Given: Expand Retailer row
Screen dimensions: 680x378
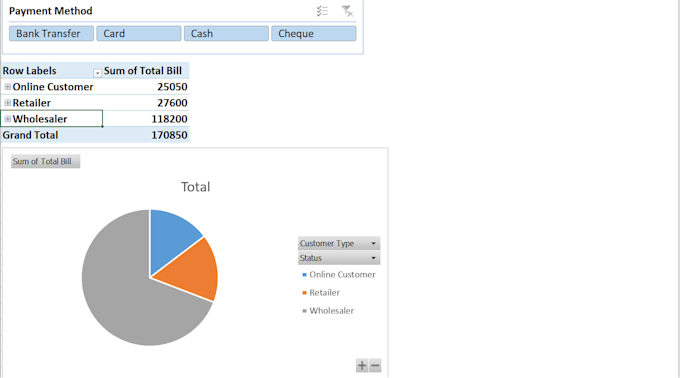Looking at the screenshot, I should click(7, 103).
